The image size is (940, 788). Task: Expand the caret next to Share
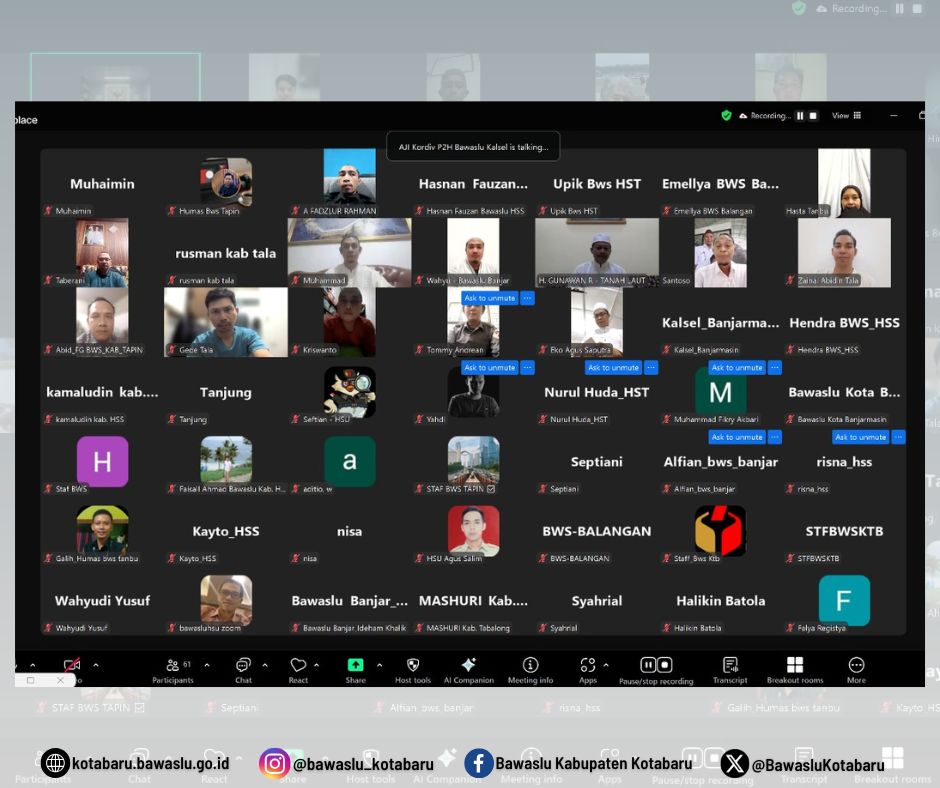coord(379,664)
